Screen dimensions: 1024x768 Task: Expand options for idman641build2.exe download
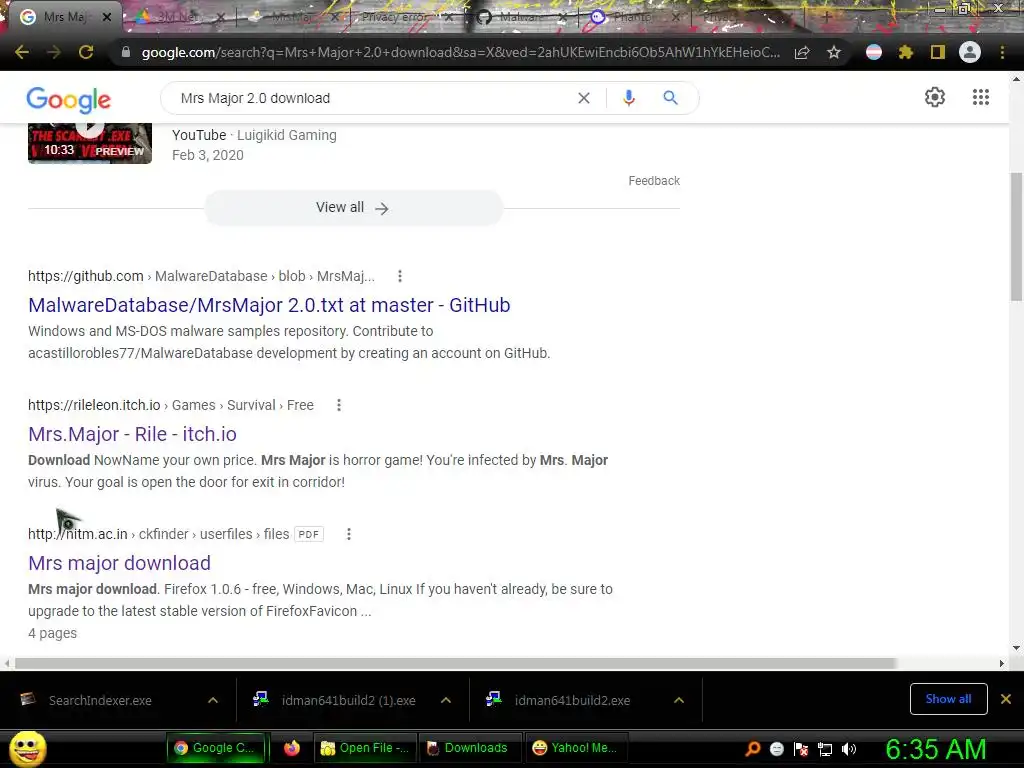pos(679,700)
